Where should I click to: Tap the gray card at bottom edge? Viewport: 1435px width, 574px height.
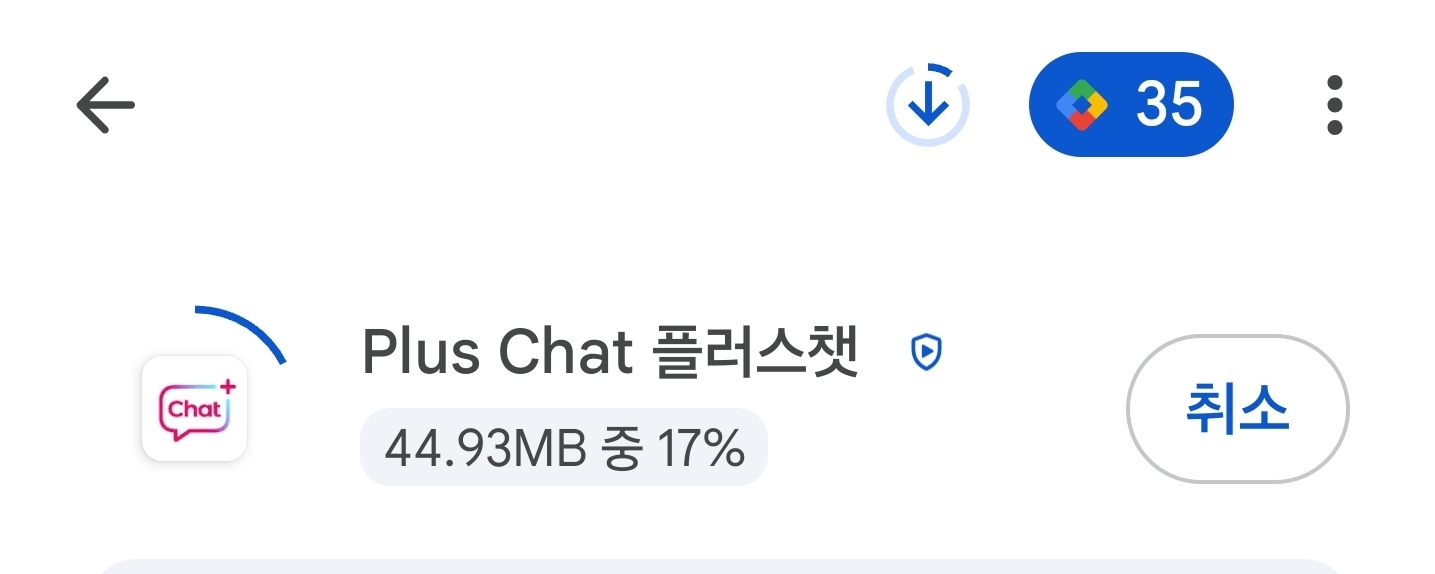[717, 566]
